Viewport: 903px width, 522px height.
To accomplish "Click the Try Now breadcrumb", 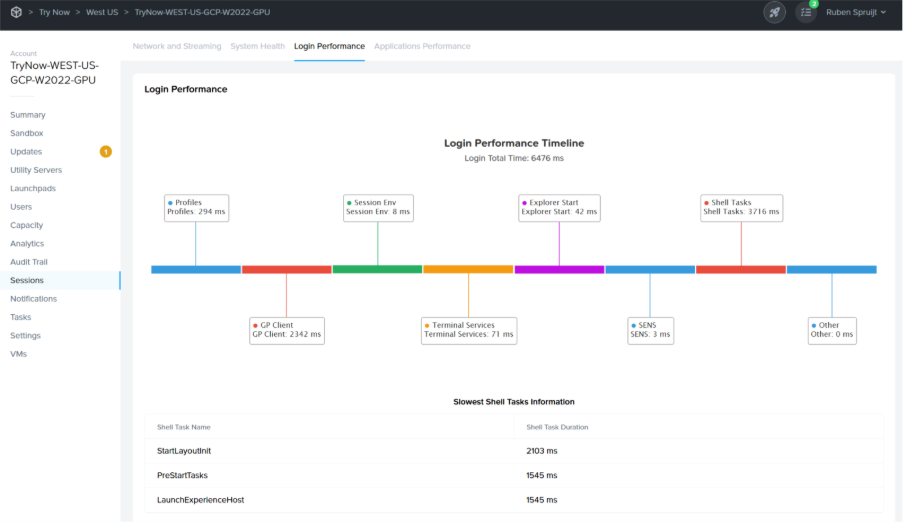I will [x=54, y=12].
